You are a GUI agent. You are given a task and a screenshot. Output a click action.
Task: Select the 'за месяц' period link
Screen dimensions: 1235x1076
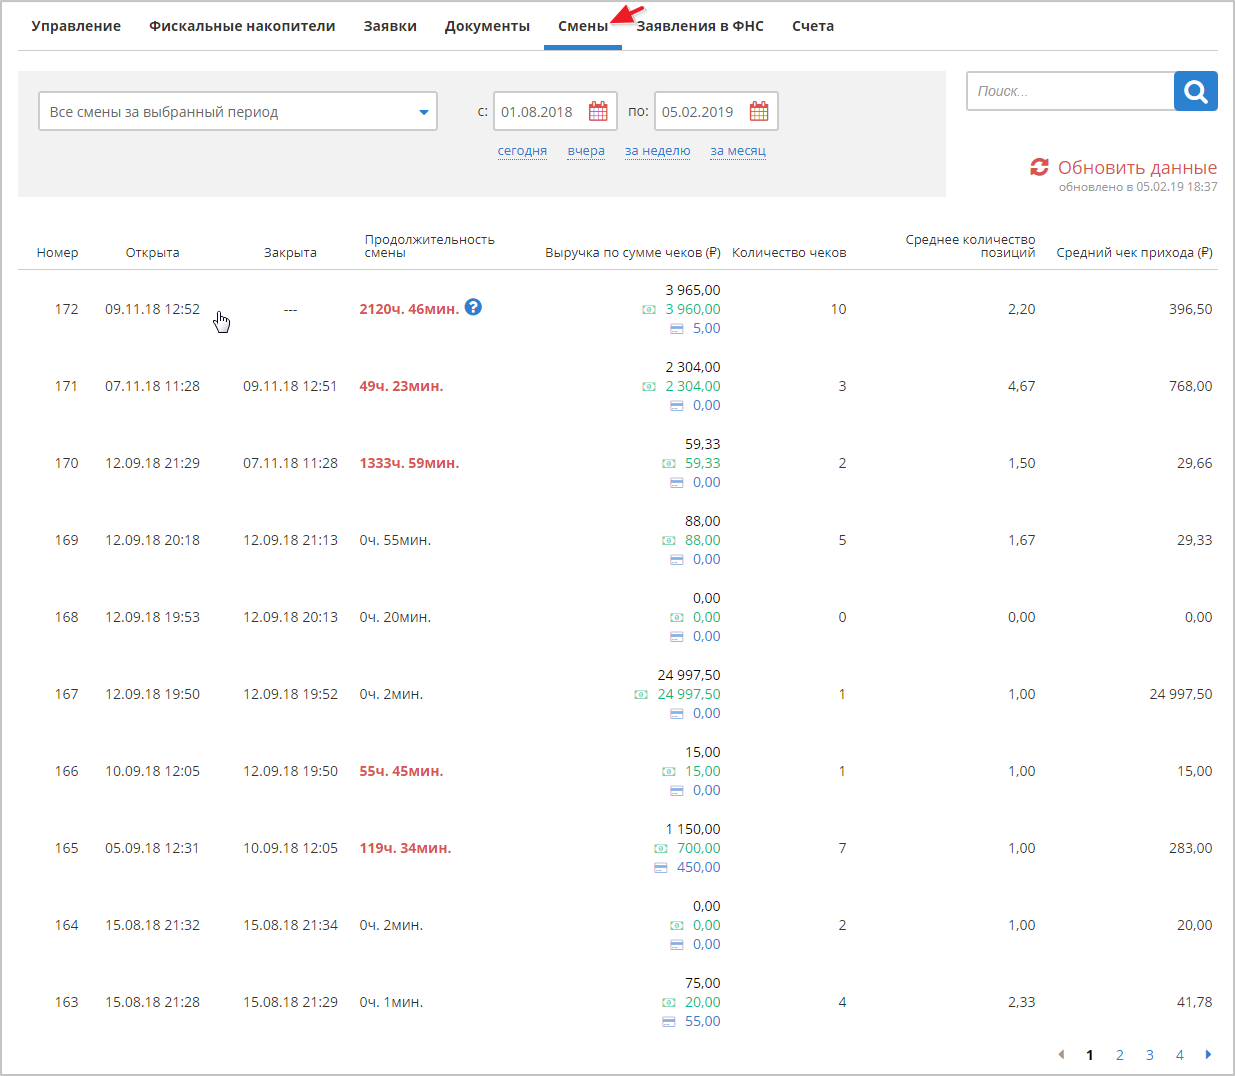(738, 151)
